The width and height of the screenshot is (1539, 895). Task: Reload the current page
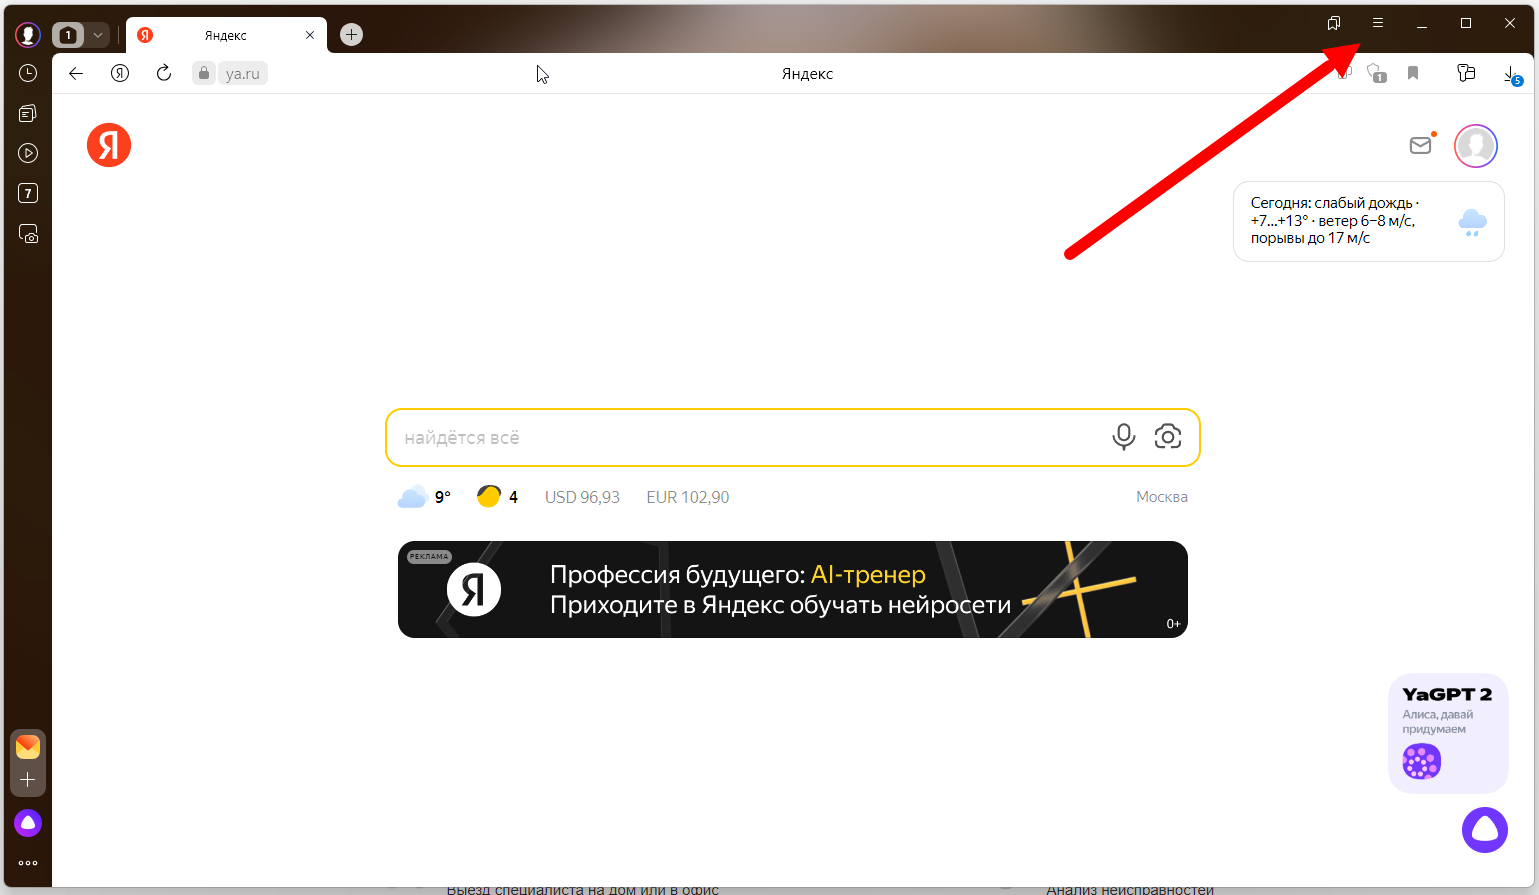coord(164,73)
